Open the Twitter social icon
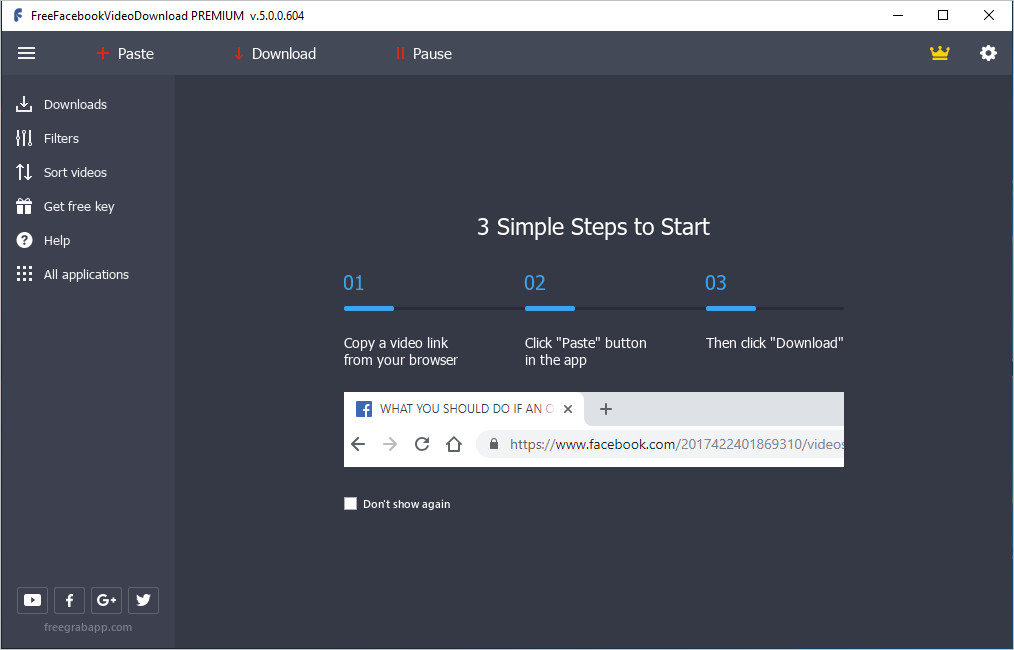The width and height of the screenshot is (1014, 650). (144, 600)
